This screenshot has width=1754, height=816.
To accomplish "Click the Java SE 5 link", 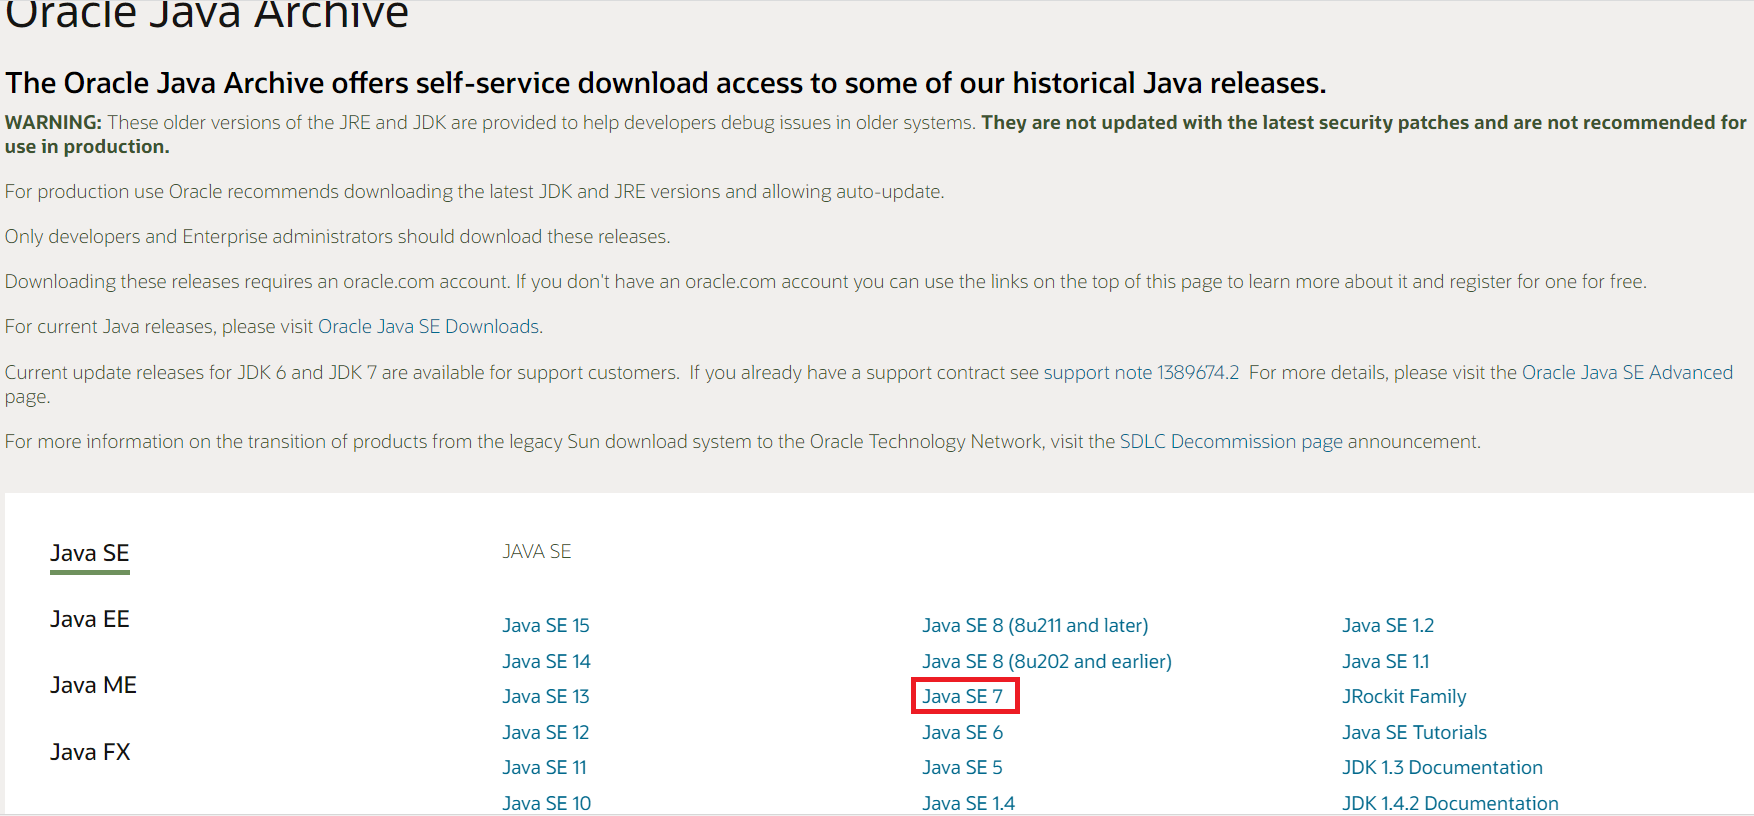I will click(x=962, y=767).
